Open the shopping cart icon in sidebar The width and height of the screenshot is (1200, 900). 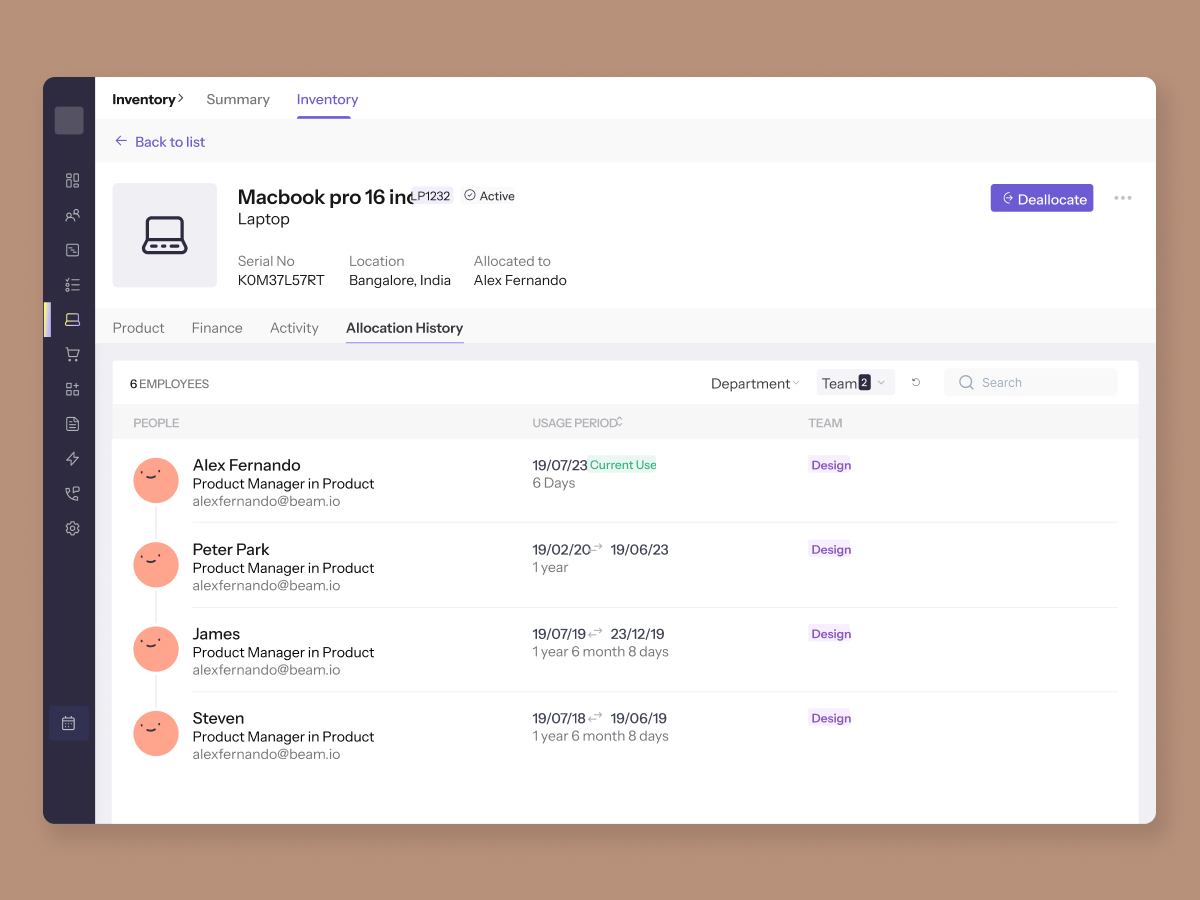pyautogui.click(x=72, y=354)
